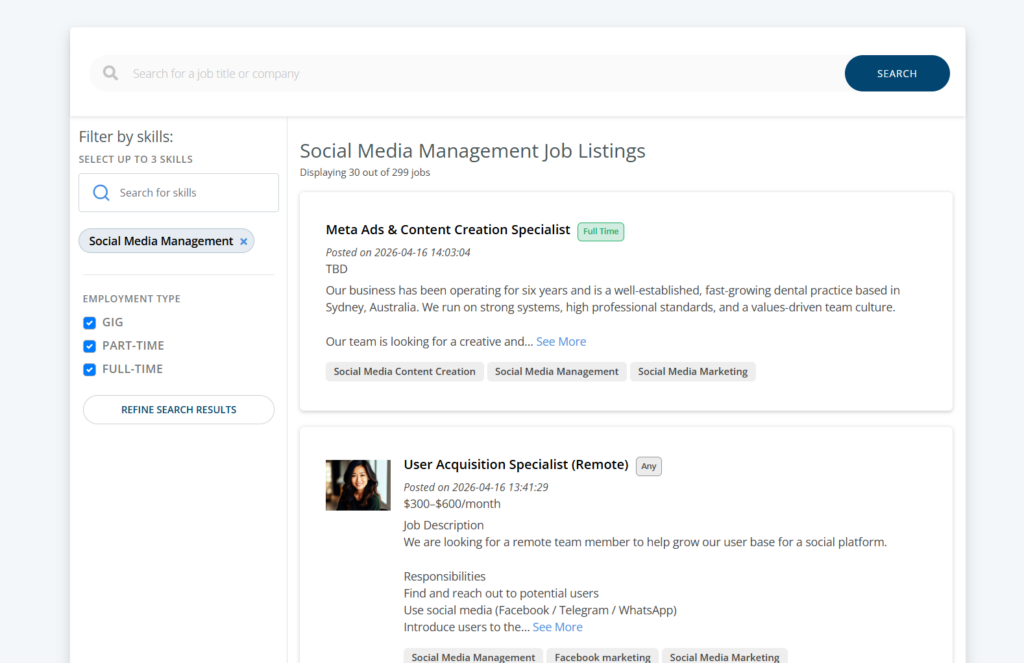Click the SEARCH button

pyautogui.click(x=896, y=73)
